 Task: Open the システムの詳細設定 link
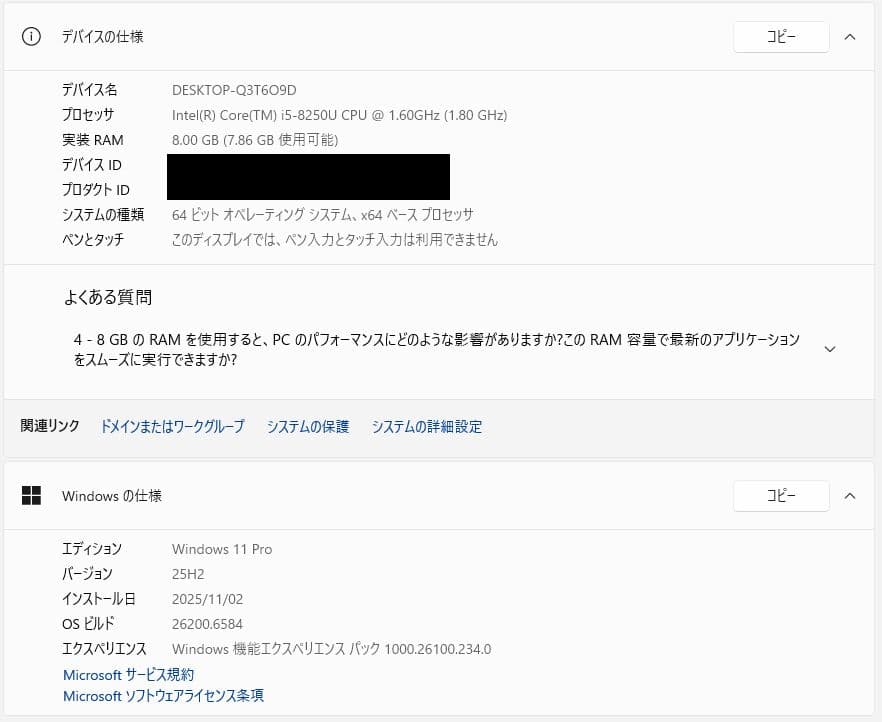[x=427, y=426]
